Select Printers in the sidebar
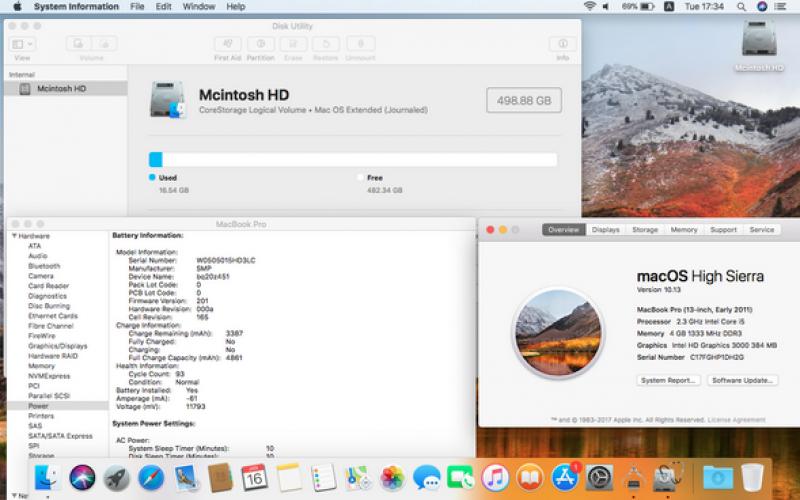The width and height of the screenshot is (800, 500). coord(41,416)
